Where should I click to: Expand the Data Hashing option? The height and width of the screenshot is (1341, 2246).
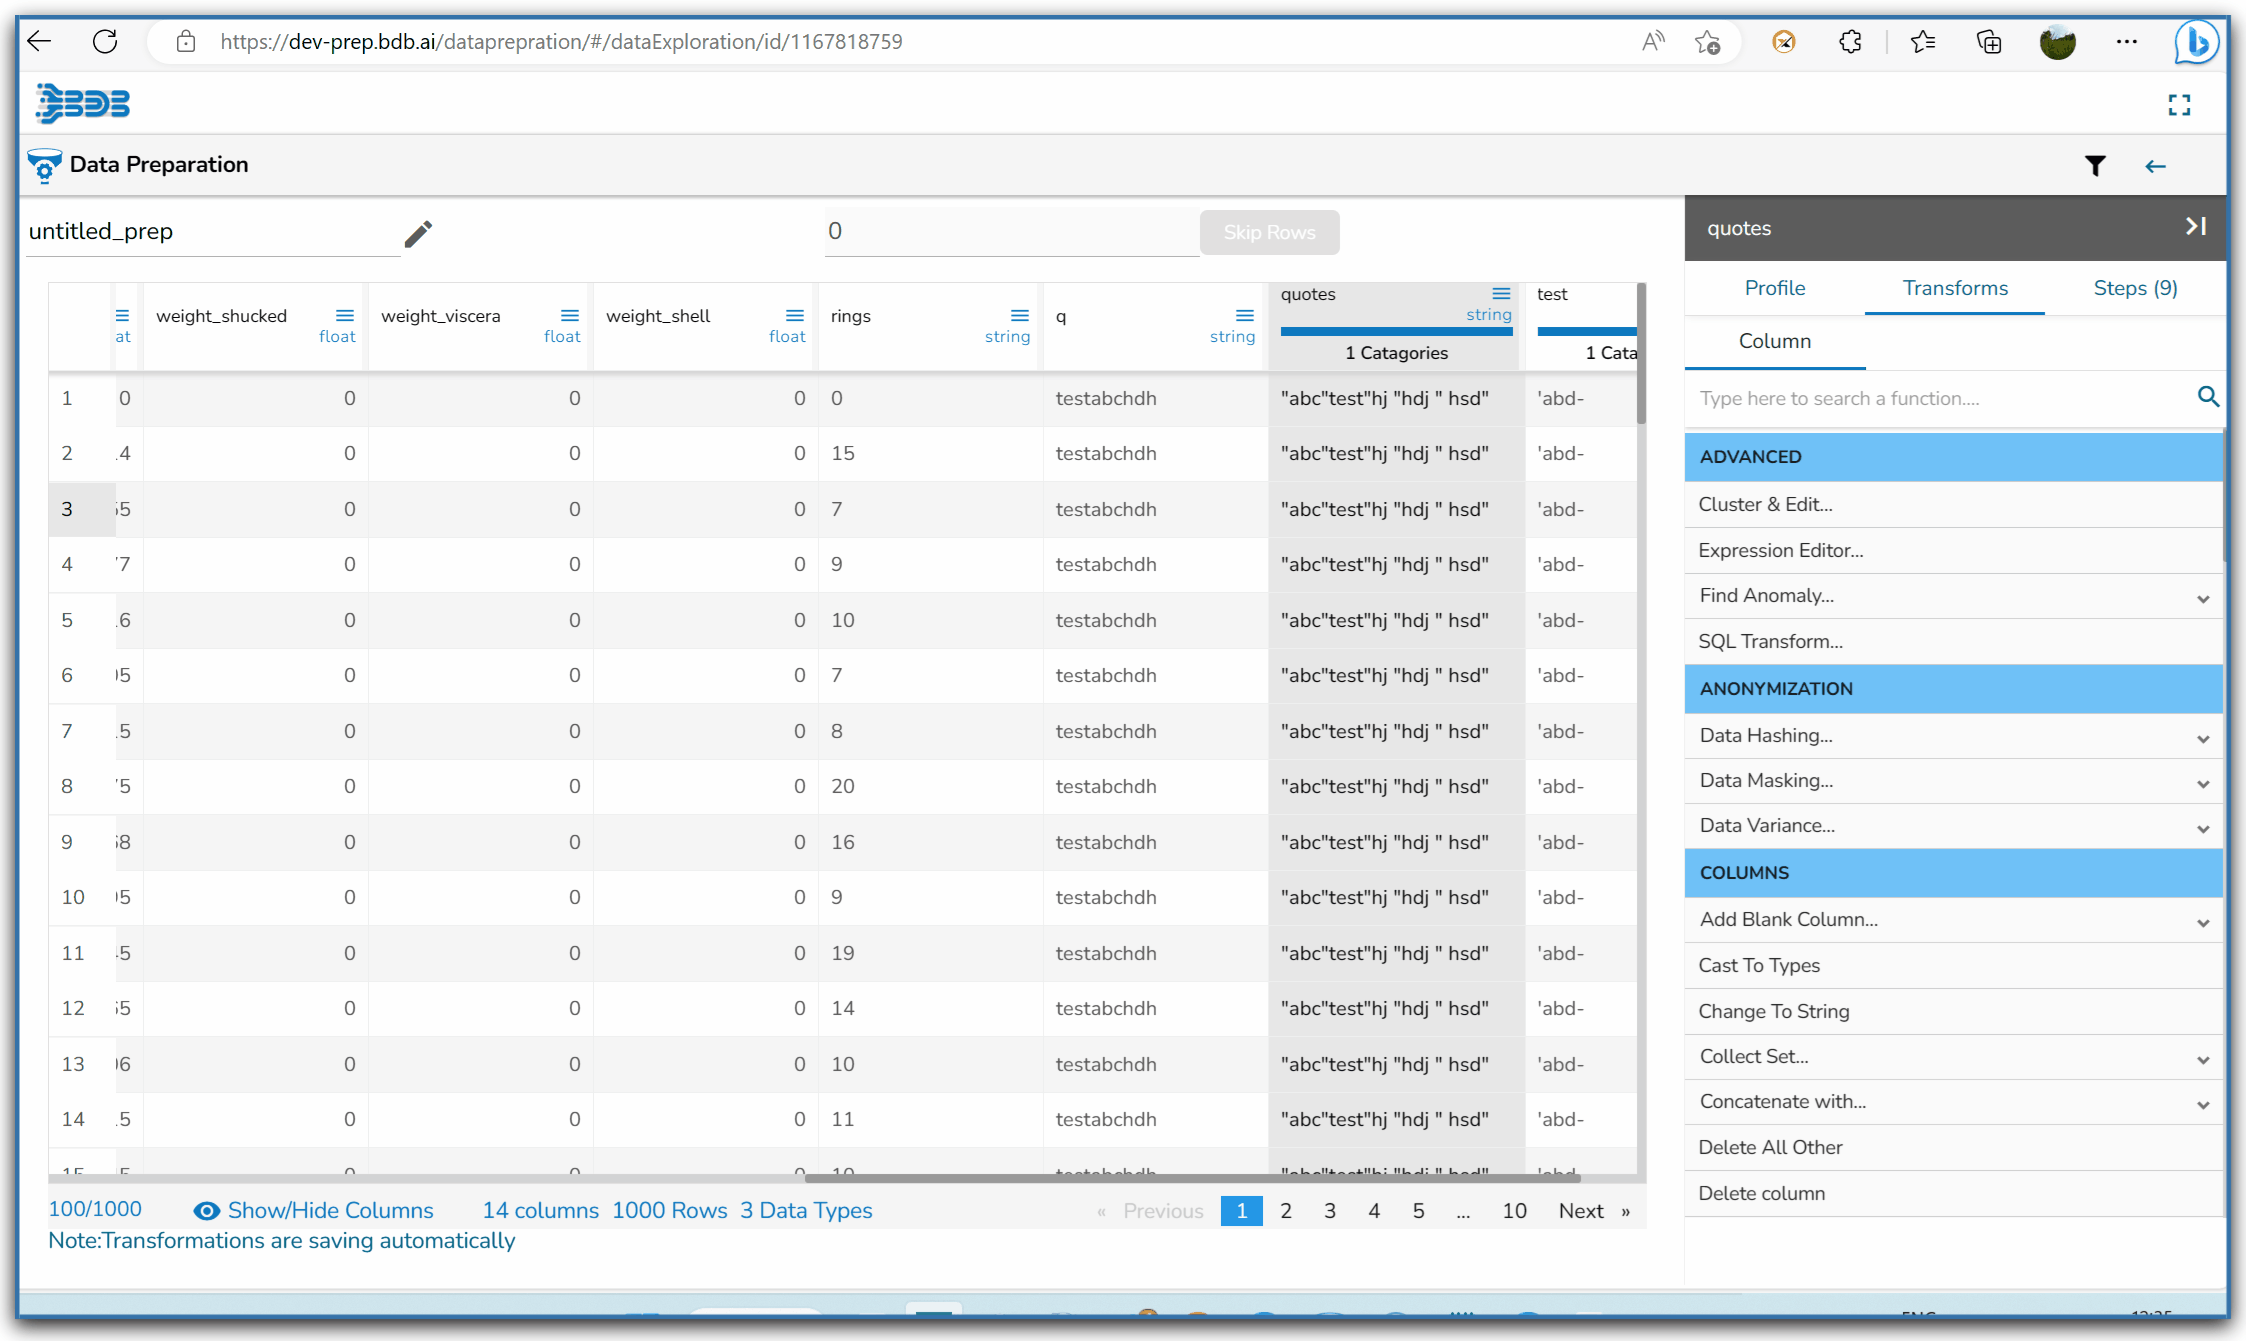[x=2203, y=738]
